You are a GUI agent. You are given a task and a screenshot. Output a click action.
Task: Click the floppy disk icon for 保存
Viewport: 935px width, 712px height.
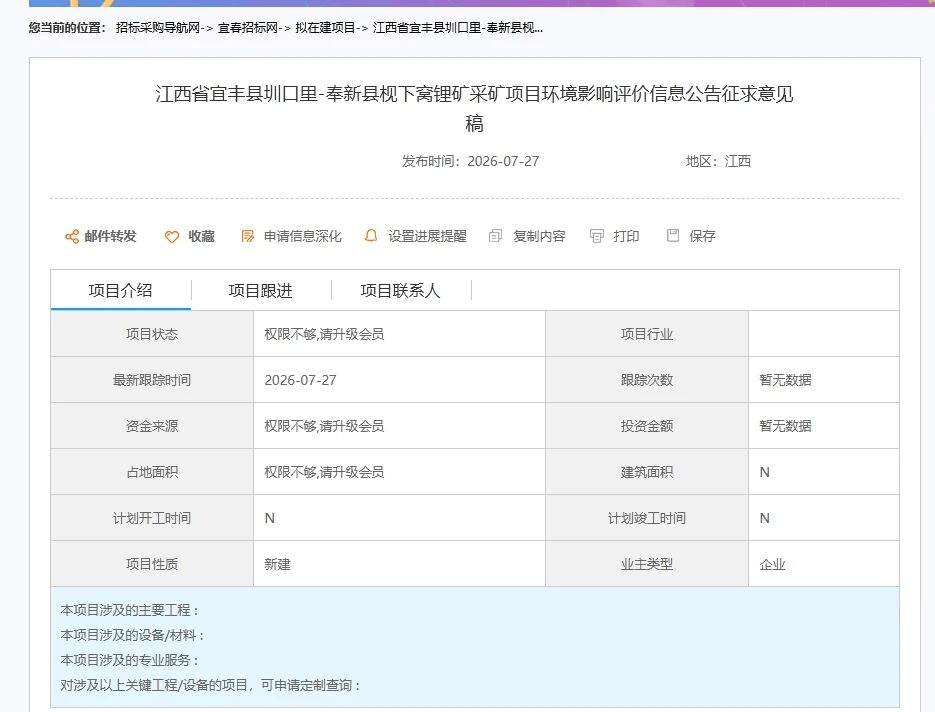[673, 236]
